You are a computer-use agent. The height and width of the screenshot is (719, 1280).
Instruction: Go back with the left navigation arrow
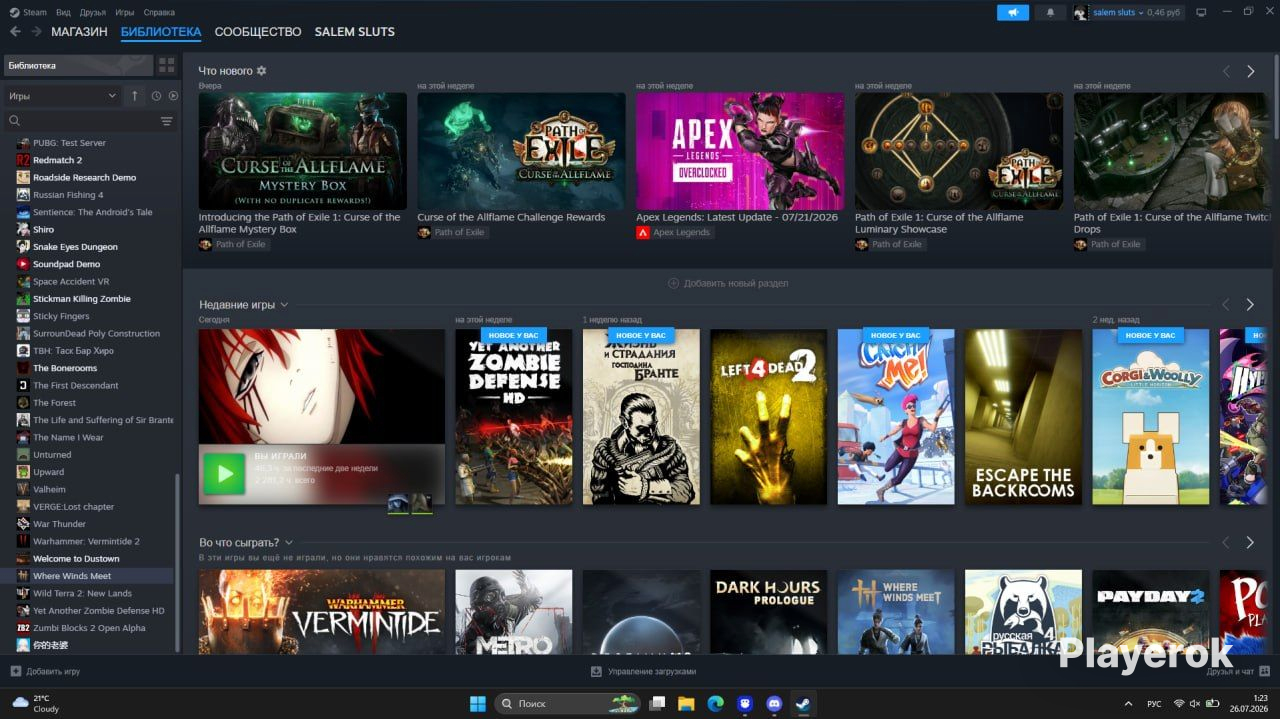tap(15, 32)
